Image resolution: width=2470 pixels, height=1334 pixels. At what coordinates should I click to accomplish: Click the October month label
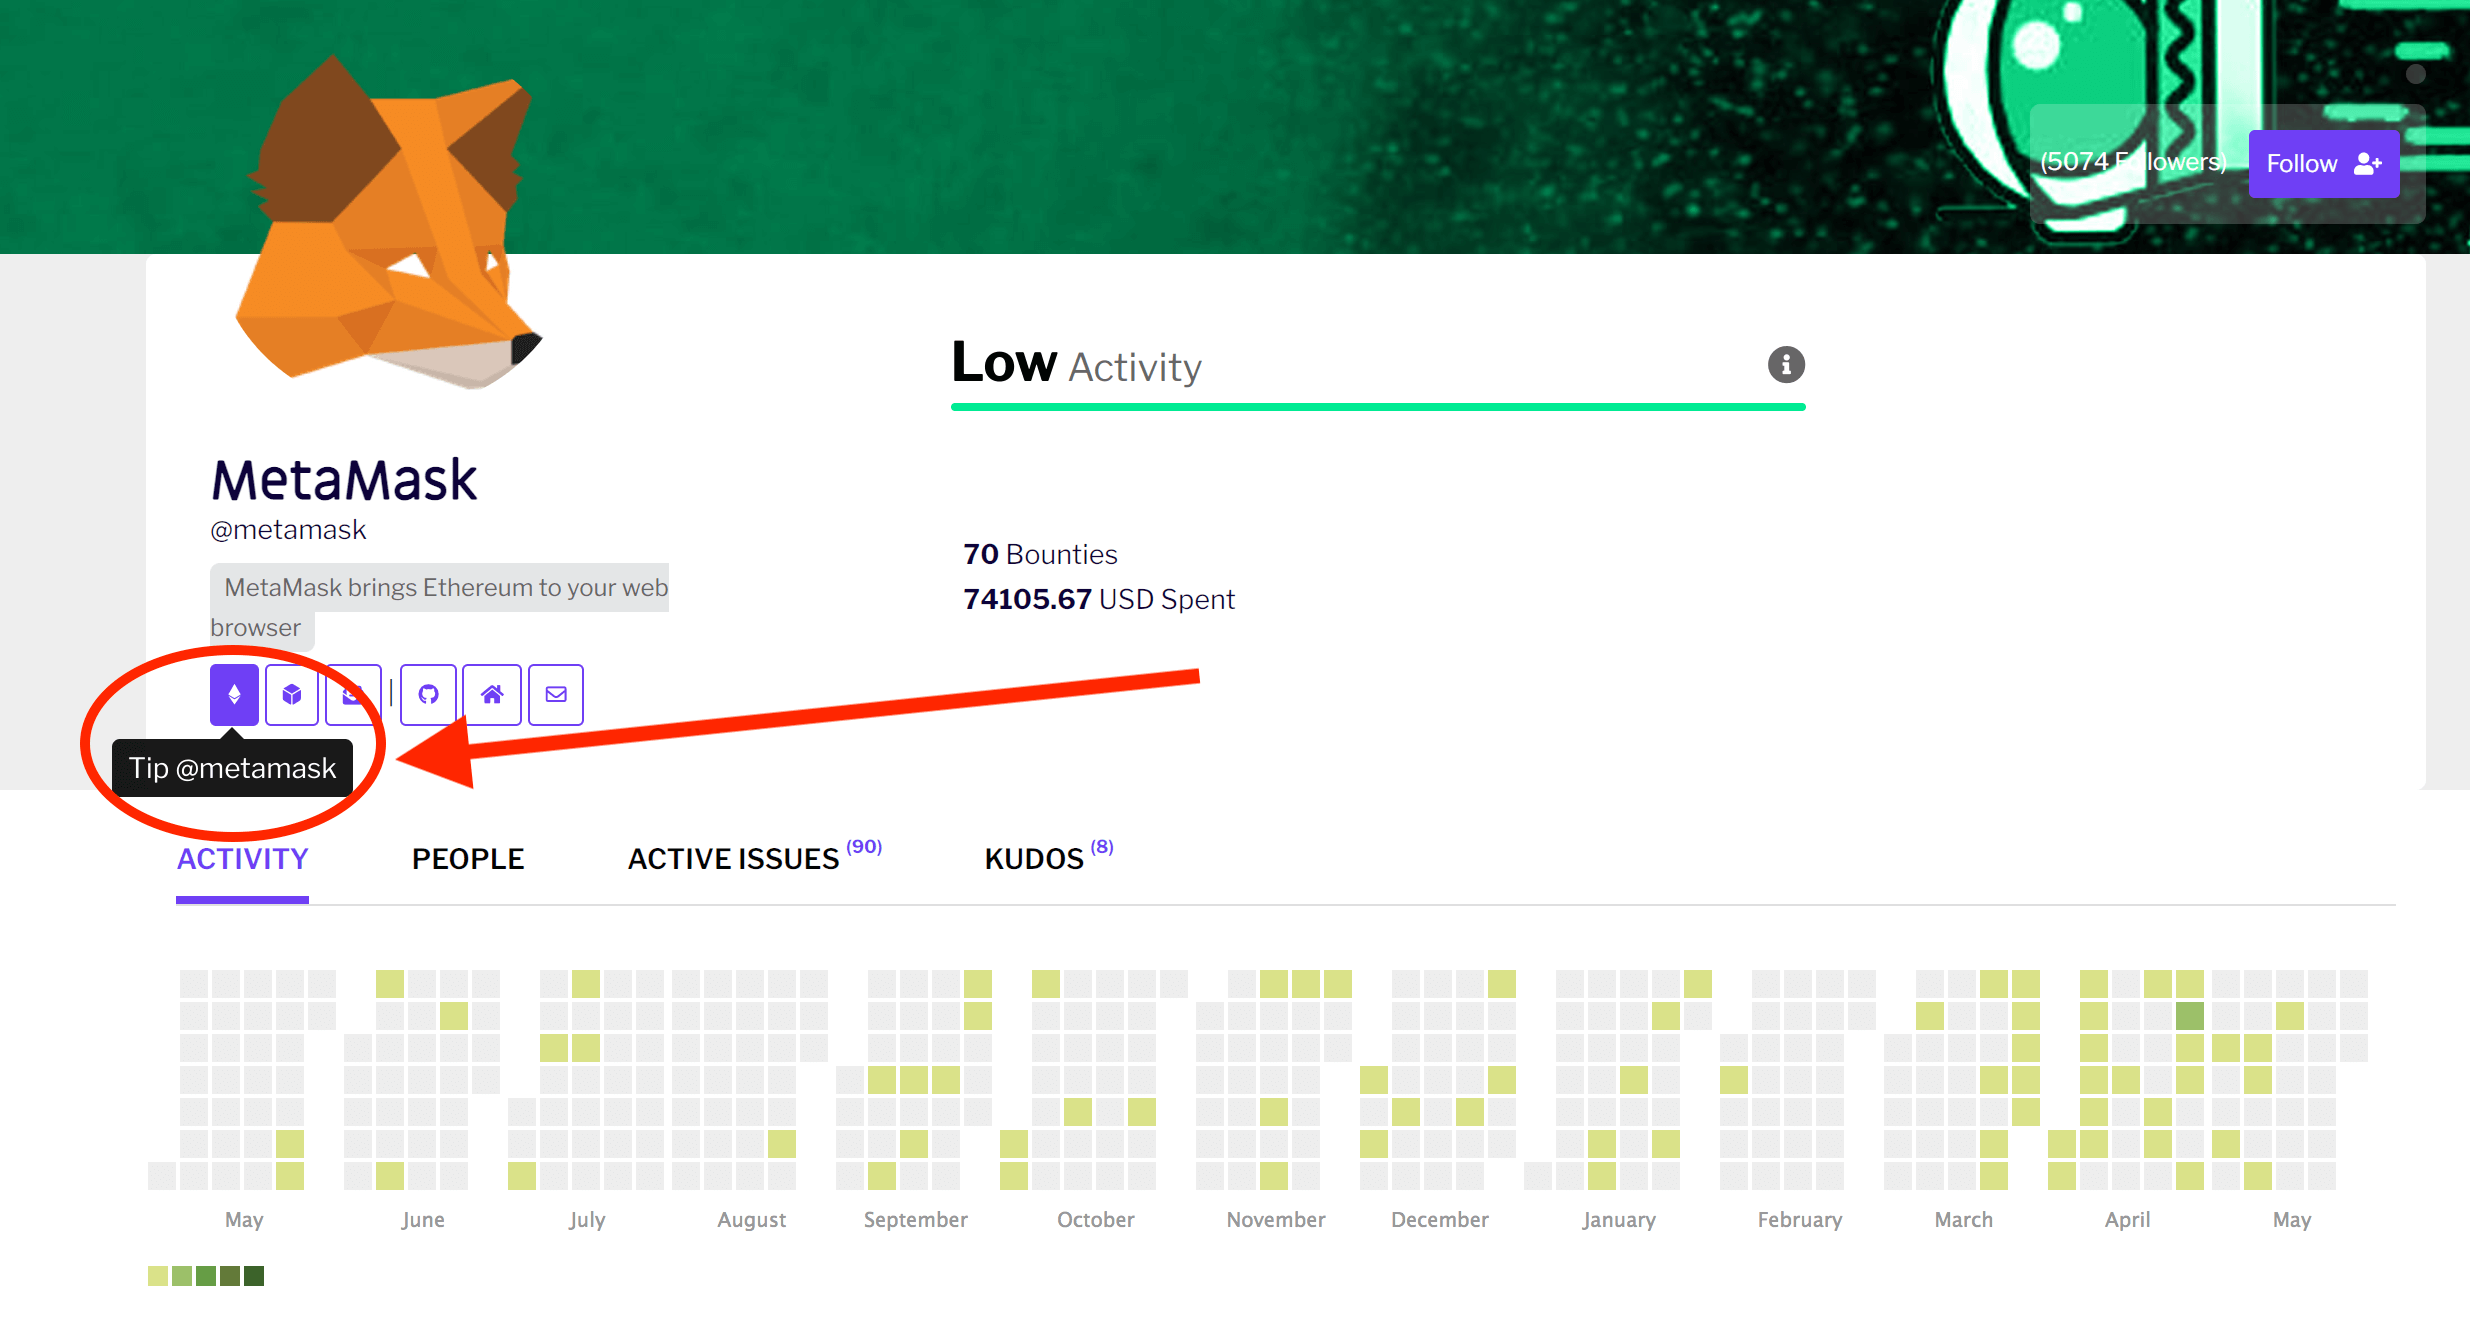click(1096, 1220)
